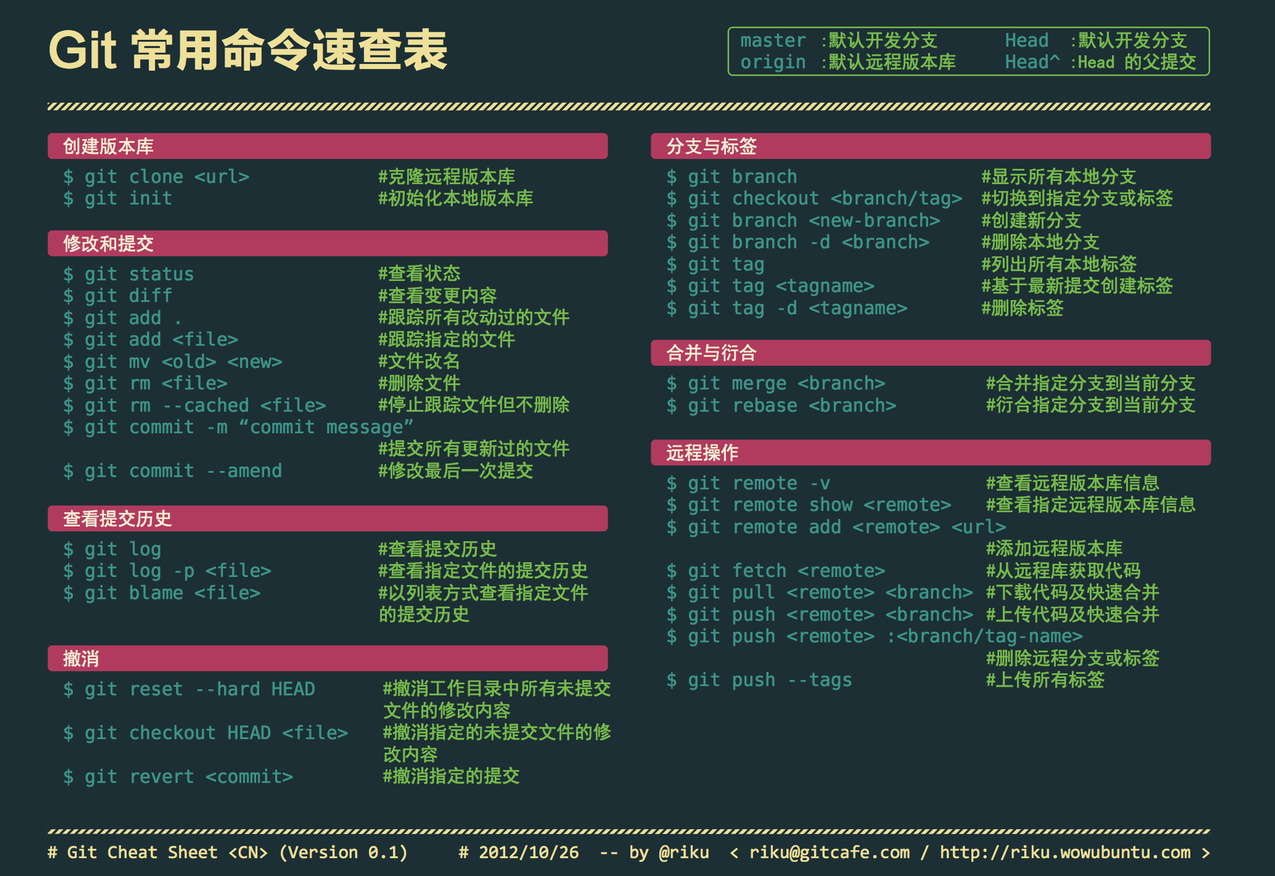Click the comment '#上传所有标签'
1275x876 pixels.
point(1045,681)
